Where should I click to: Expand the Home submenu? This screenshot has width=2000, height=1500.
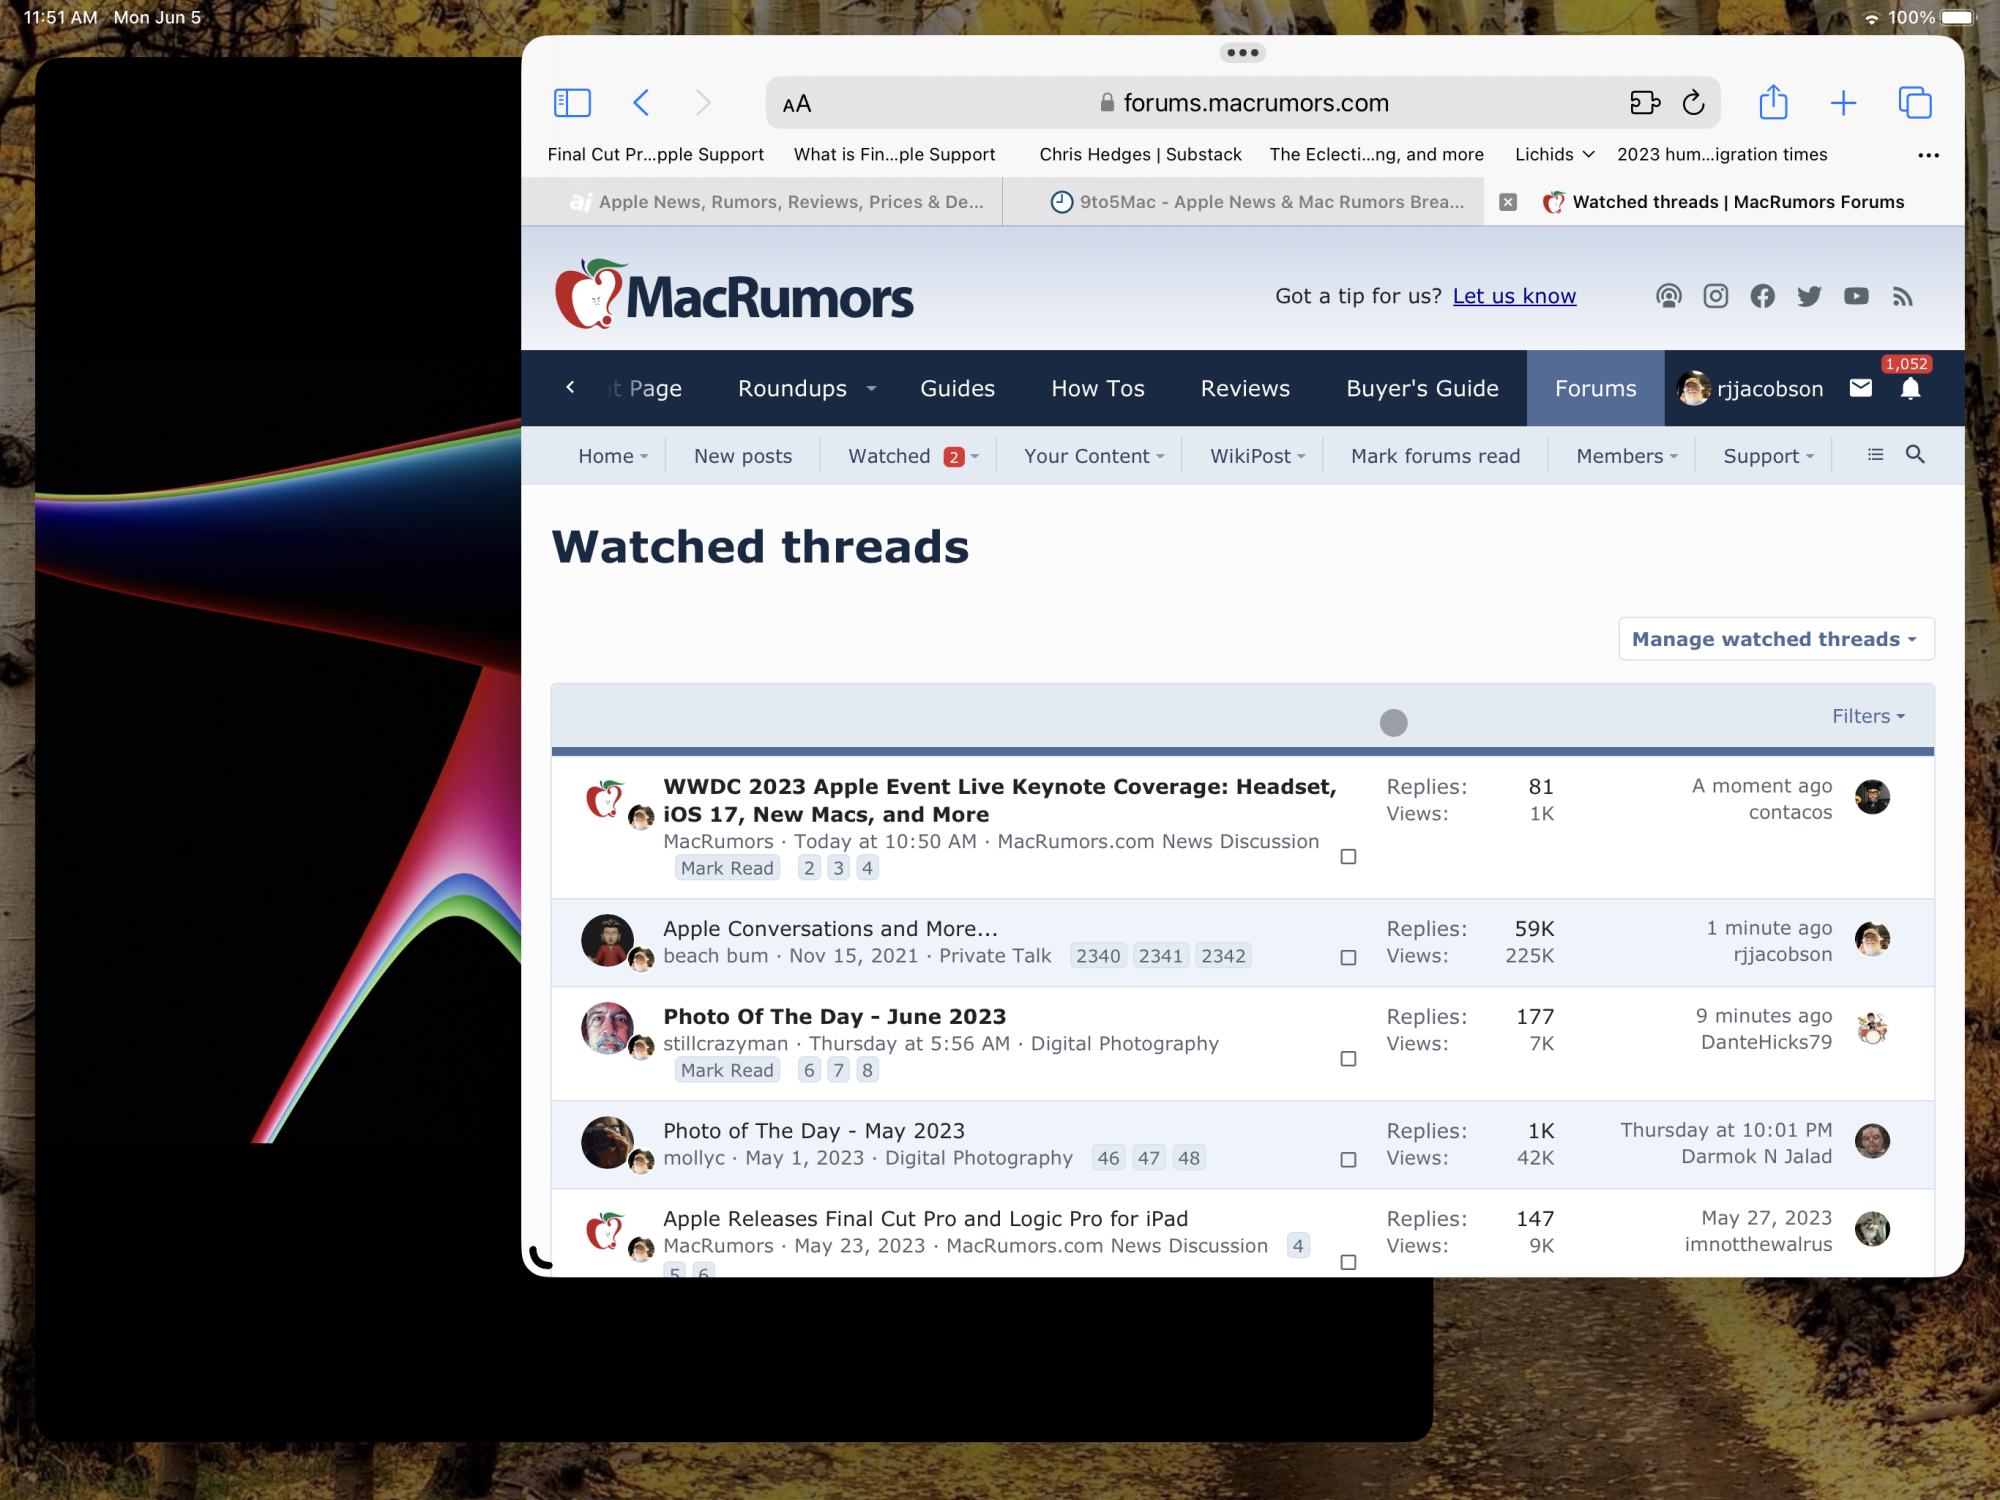(644, 457)
